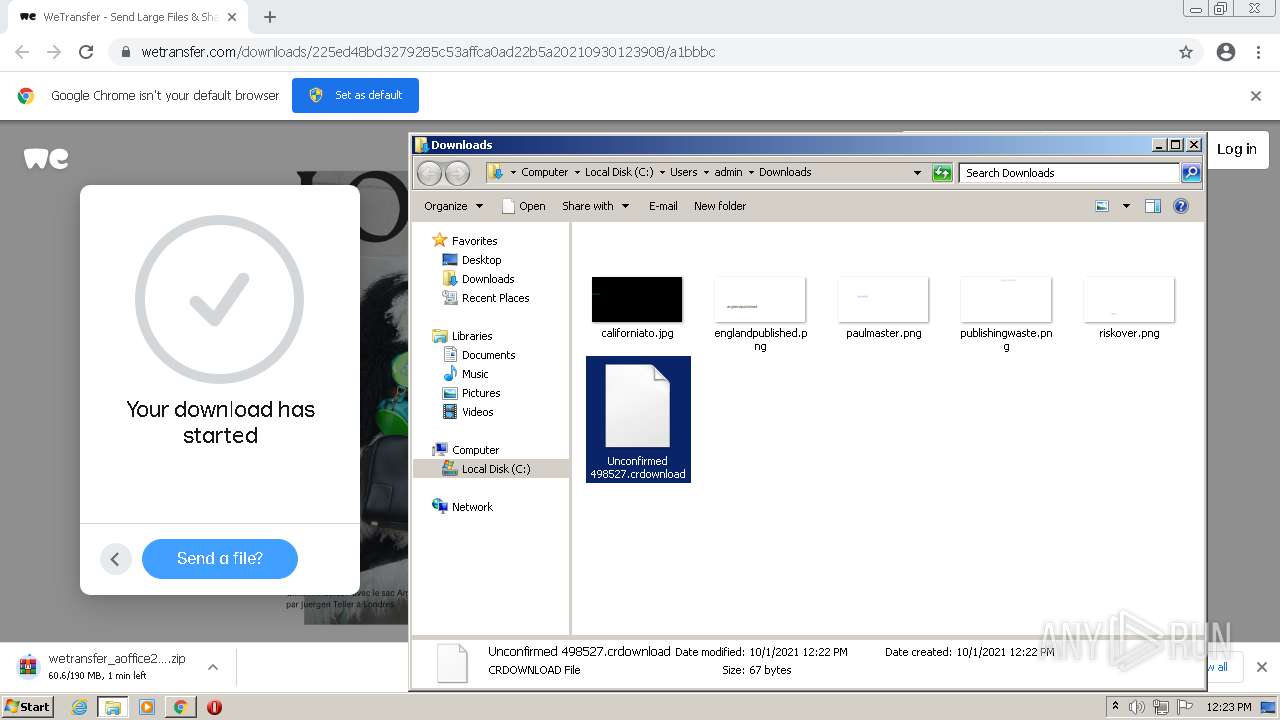The image size is (1280, 720).
Task: Toggle the preview pane icon
Action: coord(1153,206)
